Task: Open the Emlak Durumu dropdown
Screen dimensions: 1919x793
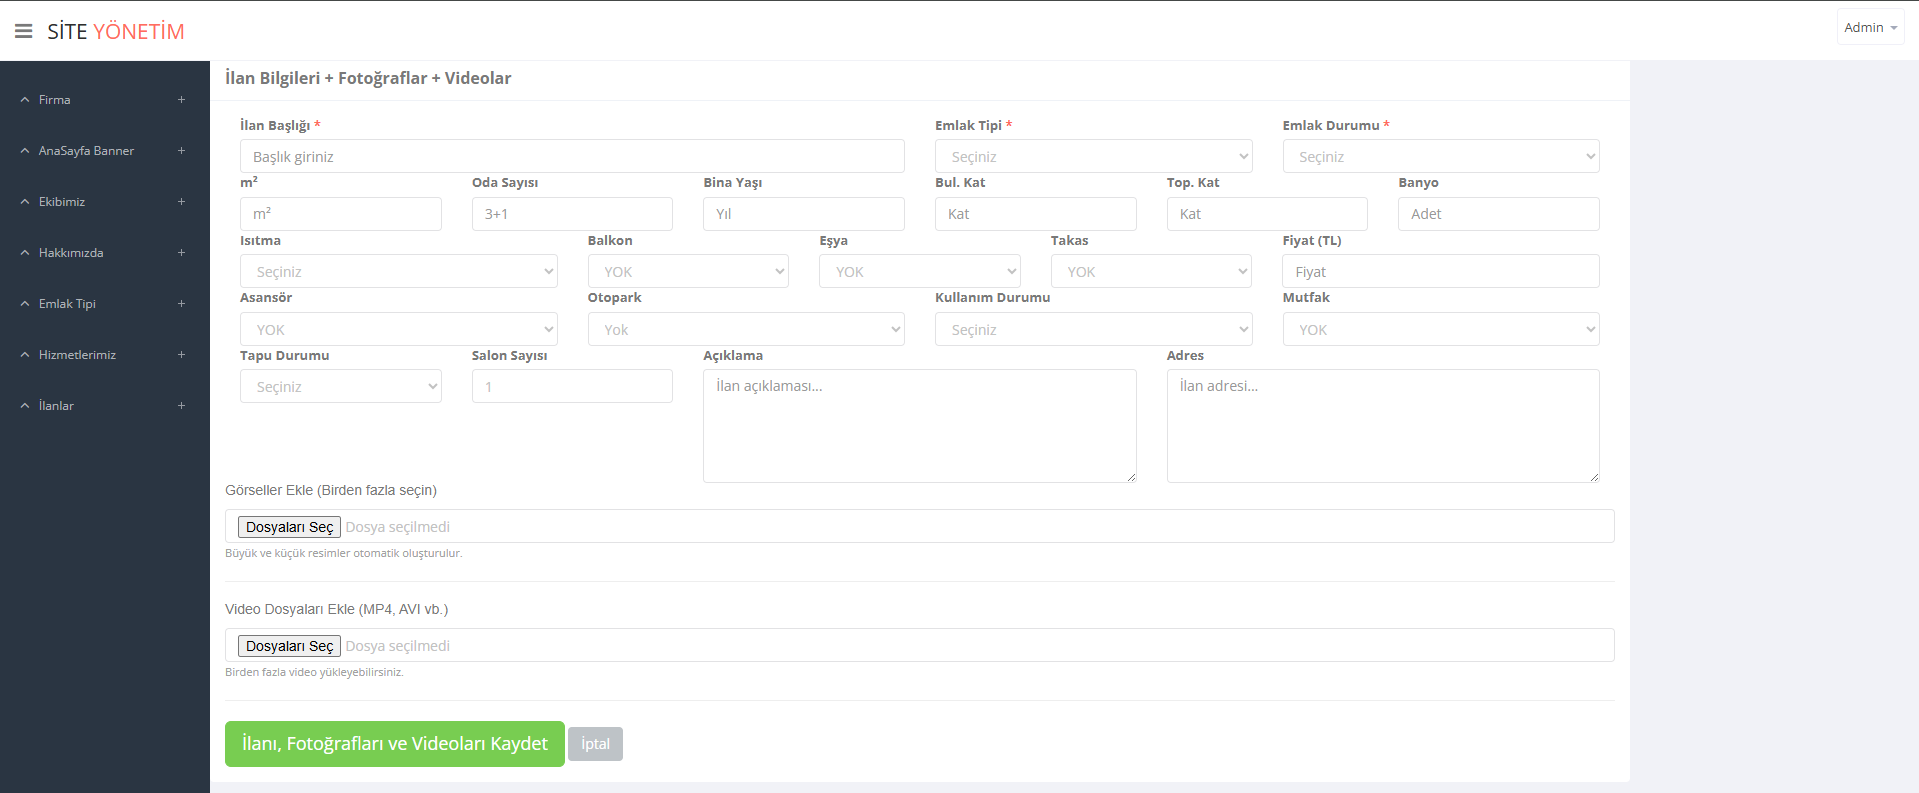Action: click(x=1440, y=157)
